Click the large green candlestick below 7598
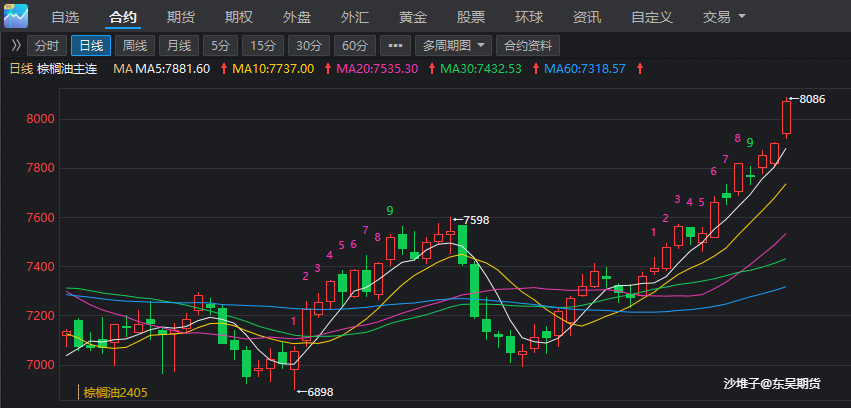The width and height of the screenshot is (851, 408). click(462, 244)
